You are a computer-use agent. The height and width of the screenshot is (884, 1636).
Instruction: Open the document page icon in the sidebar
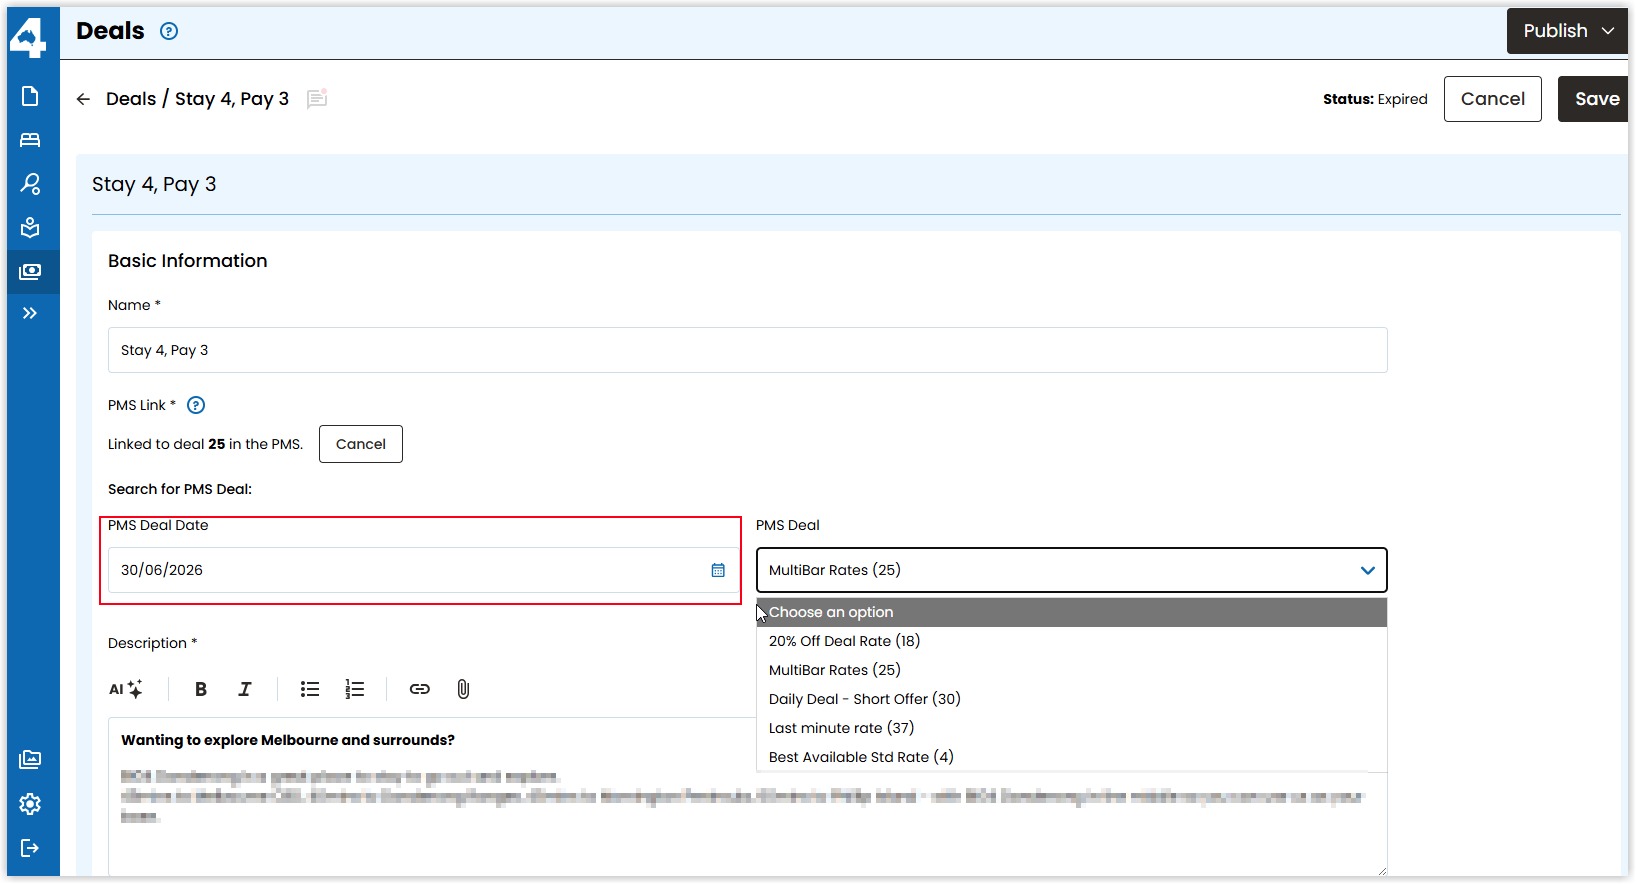[x=30, y=96]
